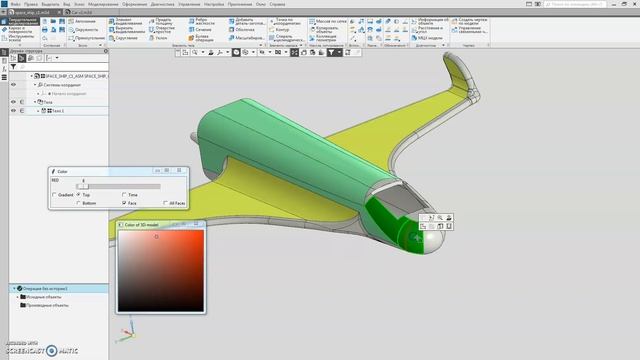Image resolution: width=640 pixels, height=360 pixels.
Task: Open the Моделирование menu
Action: (103, 4)
